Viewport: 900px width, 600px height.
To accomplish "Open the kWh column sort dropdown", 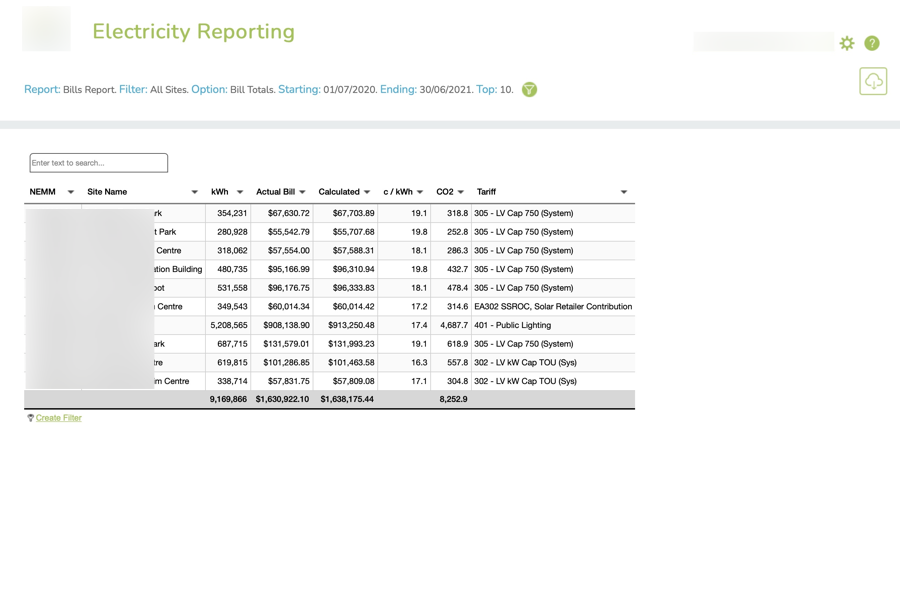I will coord(240,192).
